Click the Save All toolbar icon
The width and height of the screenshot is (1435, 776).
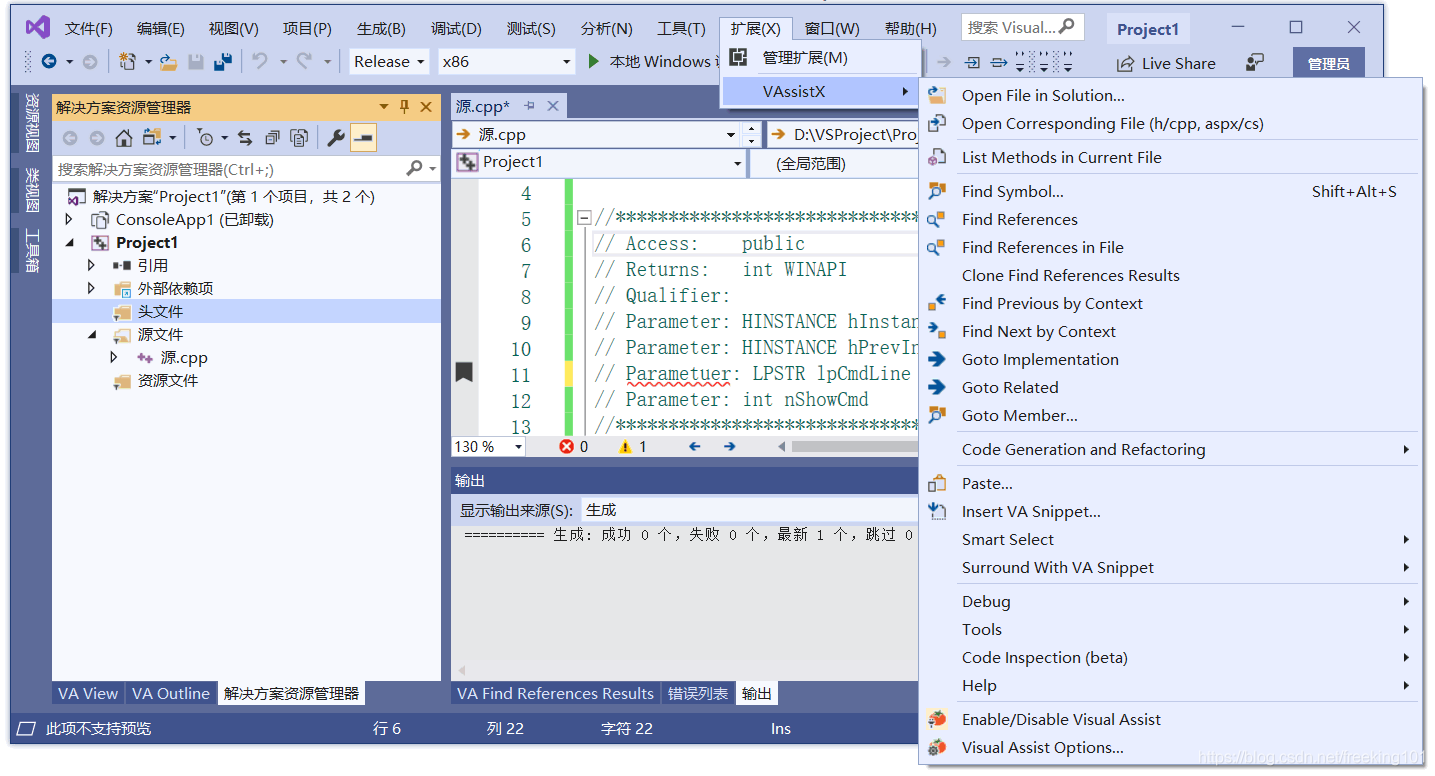coord(222,62)
